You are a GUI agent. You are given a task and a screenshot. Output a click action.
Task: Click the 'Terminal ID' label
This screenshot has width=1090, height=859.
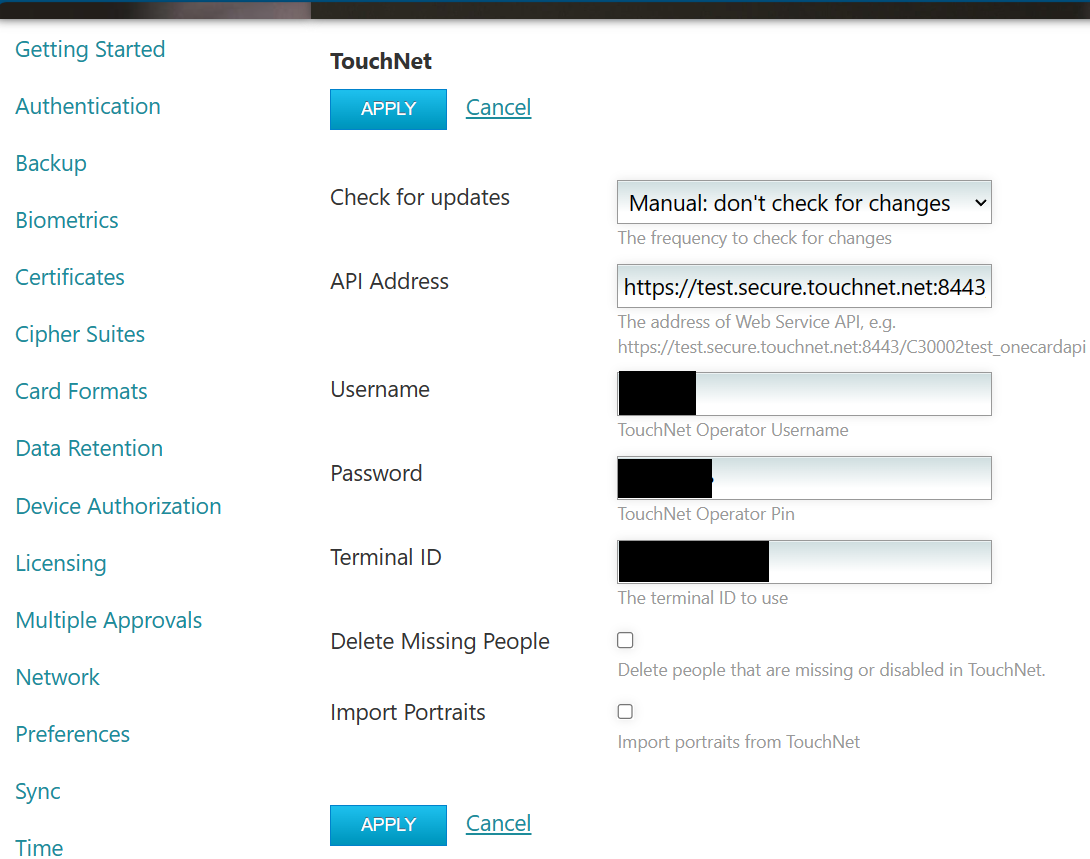click(386, 557)
